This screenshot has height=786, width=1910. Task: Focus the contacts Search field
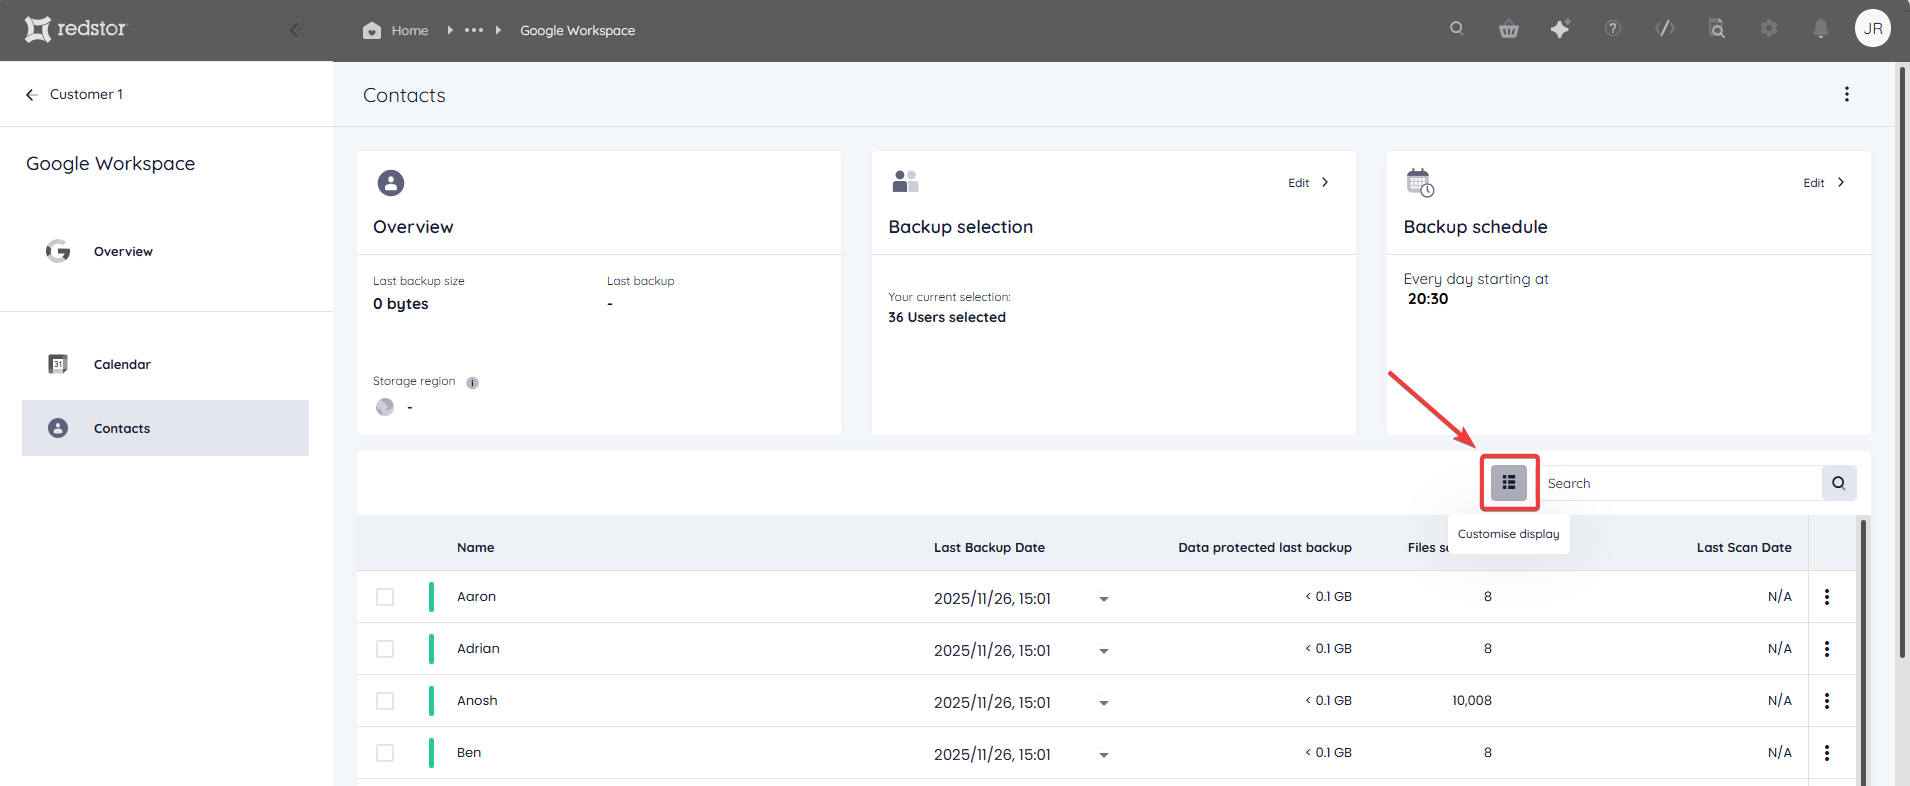pyautogui.click(x=1682, y=483)
